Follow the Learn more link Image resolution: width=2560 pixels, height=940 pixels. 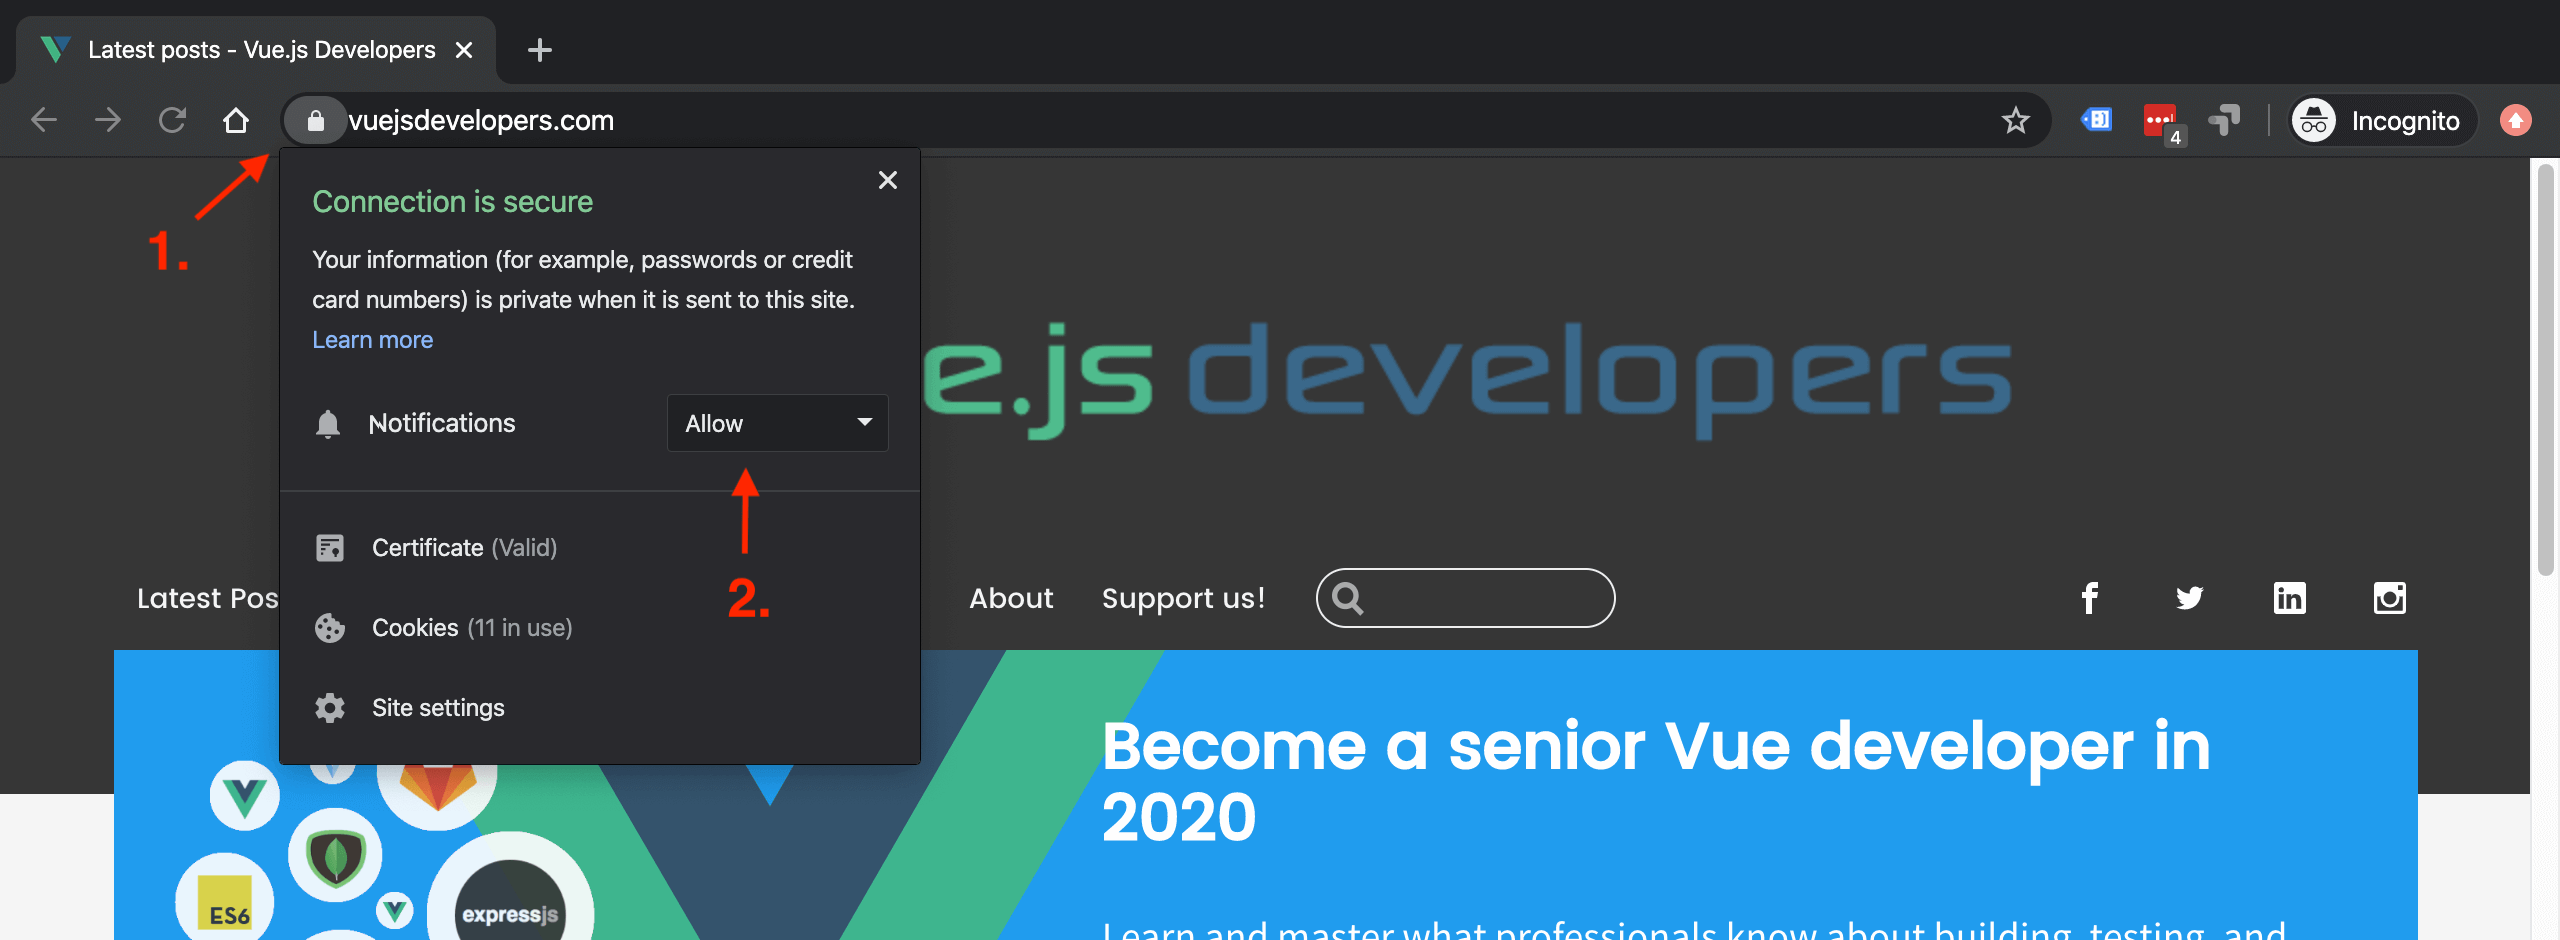(x=372, y=340)
